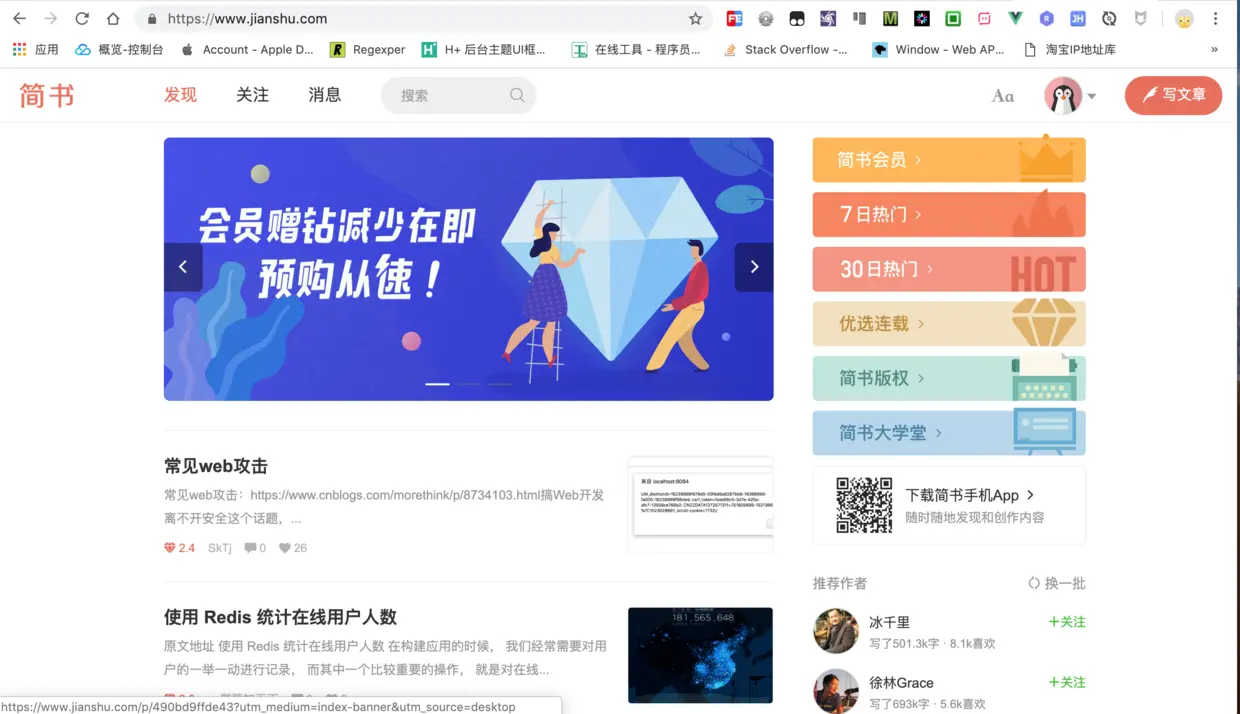Select the second carousel slide dot
The image size is (1240, 714).
468,383
